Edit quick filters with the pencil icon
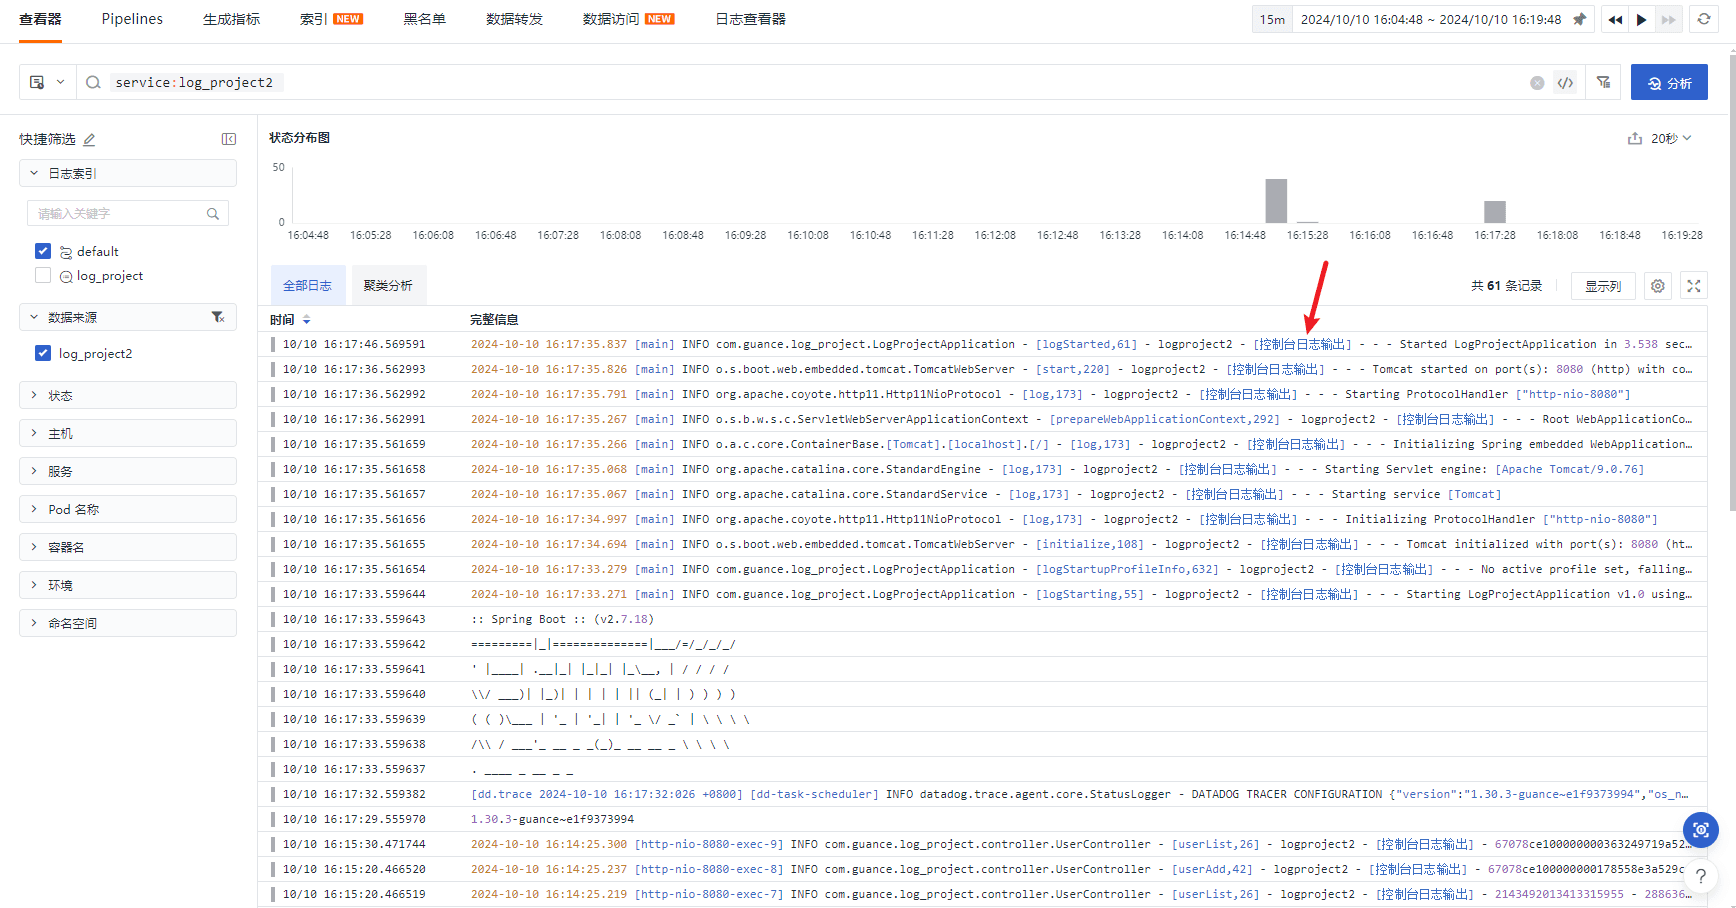 [x=90, y=139]
